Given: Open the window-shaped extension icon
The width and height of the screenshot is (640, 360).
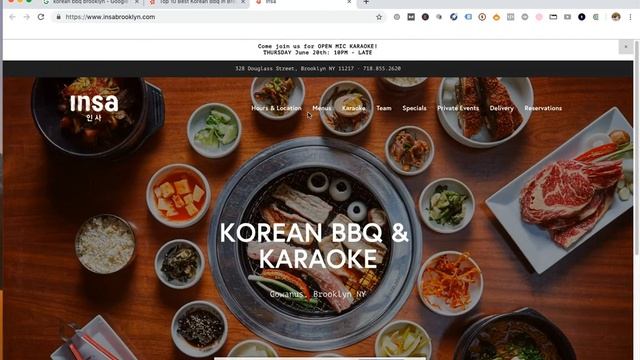Looking at the screenshot, I should pyautogui.click(x=553, y=17).
